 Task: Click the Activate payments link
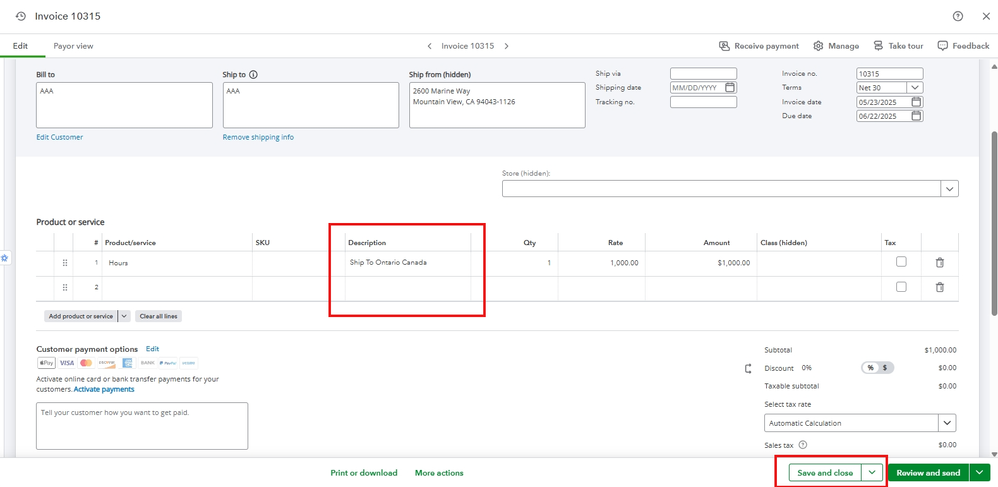tap(104, 389)
